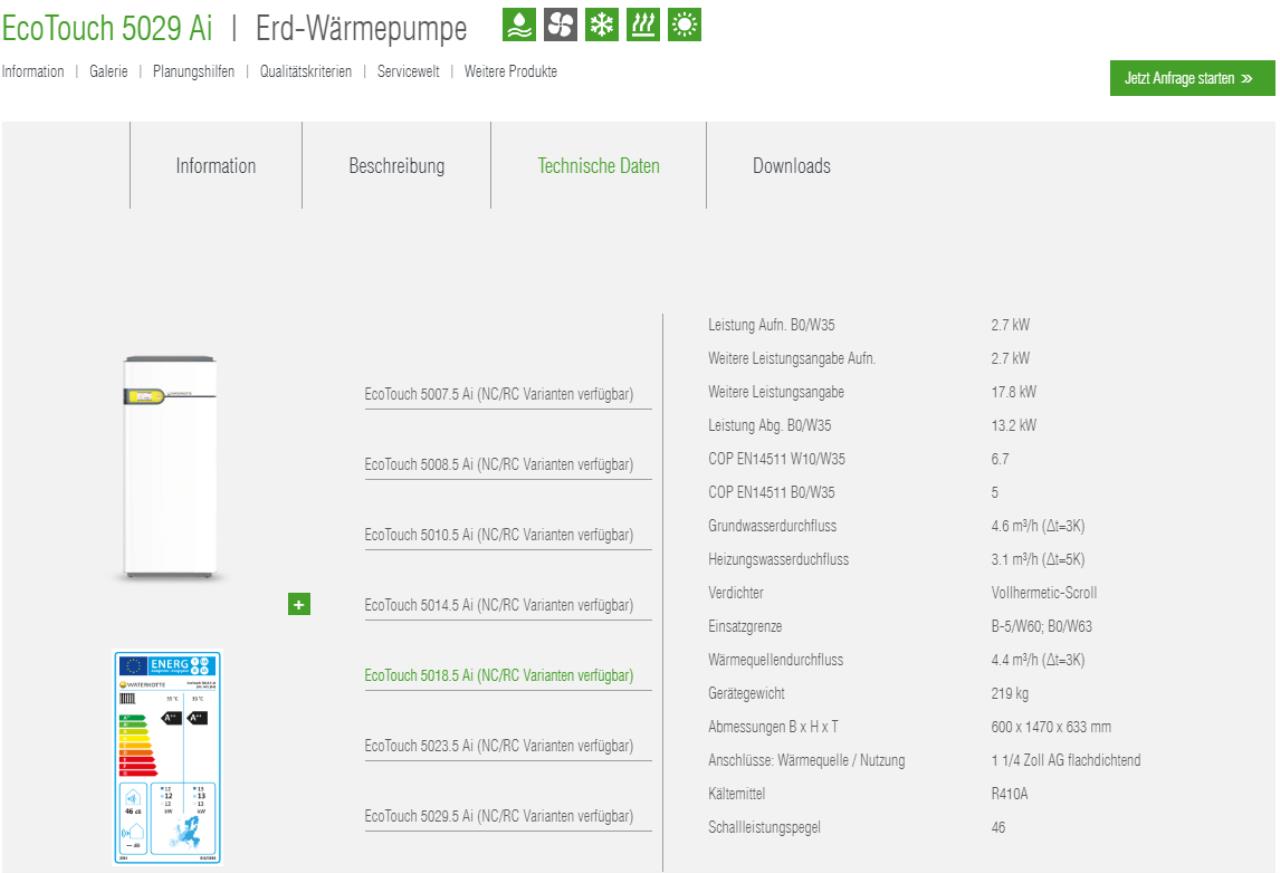Open the energy label thumbnail

(165, 757)
